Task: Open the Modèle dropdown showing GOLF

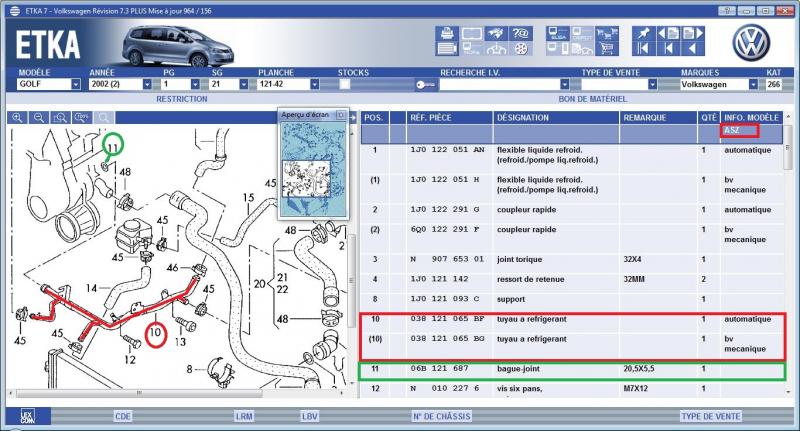Action: click(x=76, y=84)
